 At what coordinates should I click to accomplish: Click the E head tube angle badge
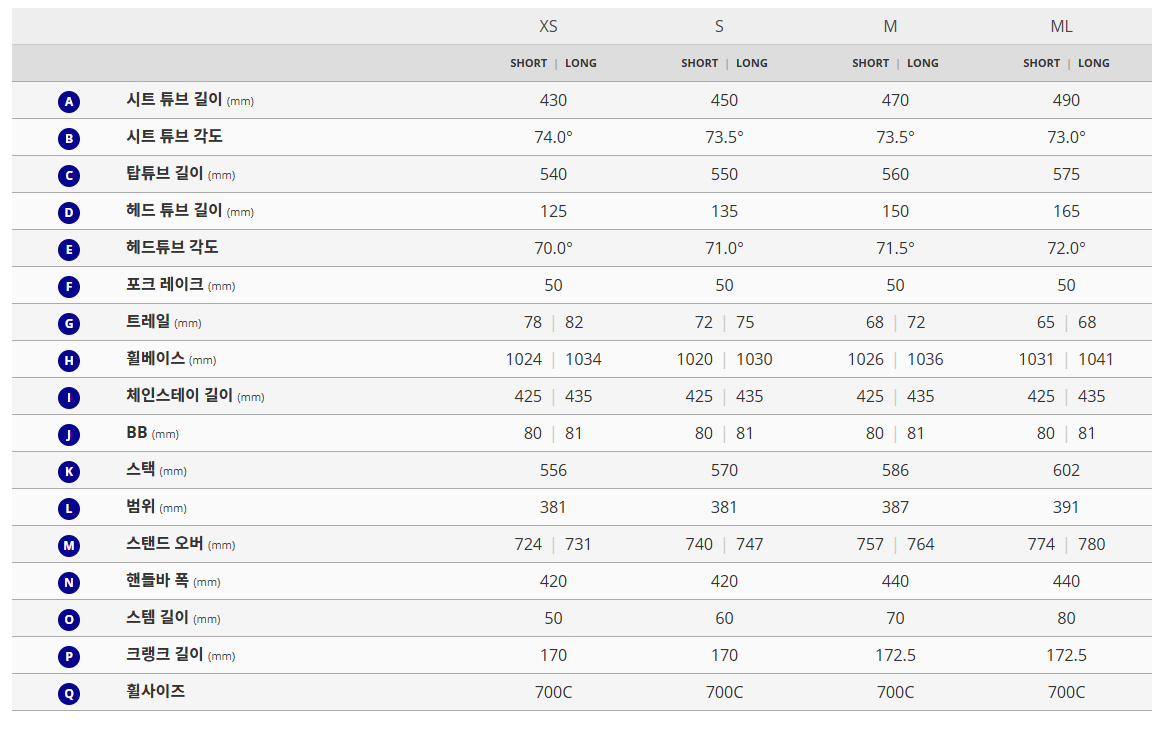(68, 249)
